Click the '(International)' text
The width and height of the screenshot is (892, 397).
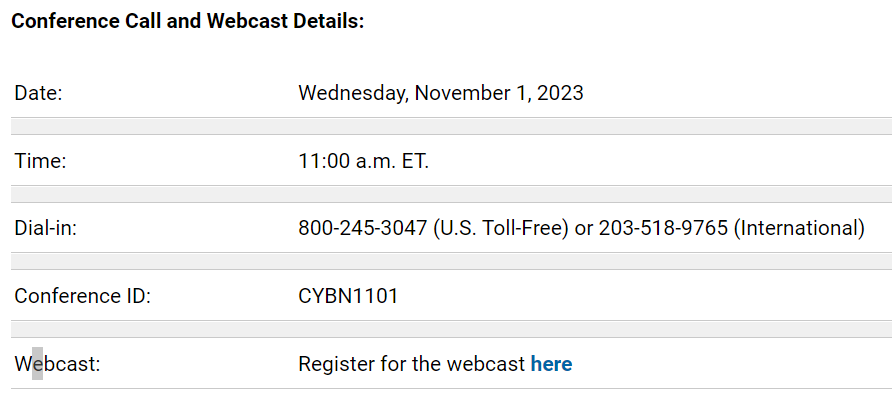[x=799, y=228]
